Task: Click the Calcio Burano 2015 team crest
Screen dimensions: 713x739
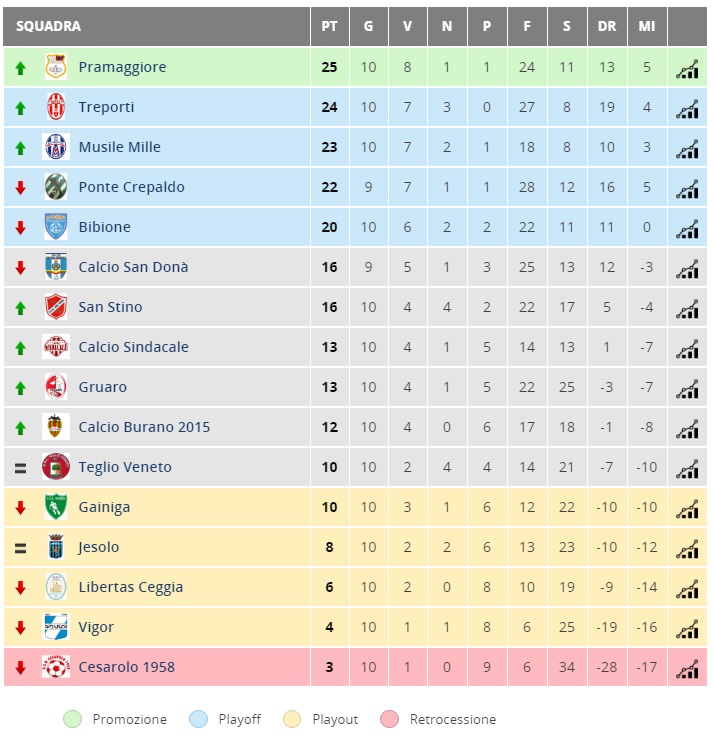Action: point(56,427)
